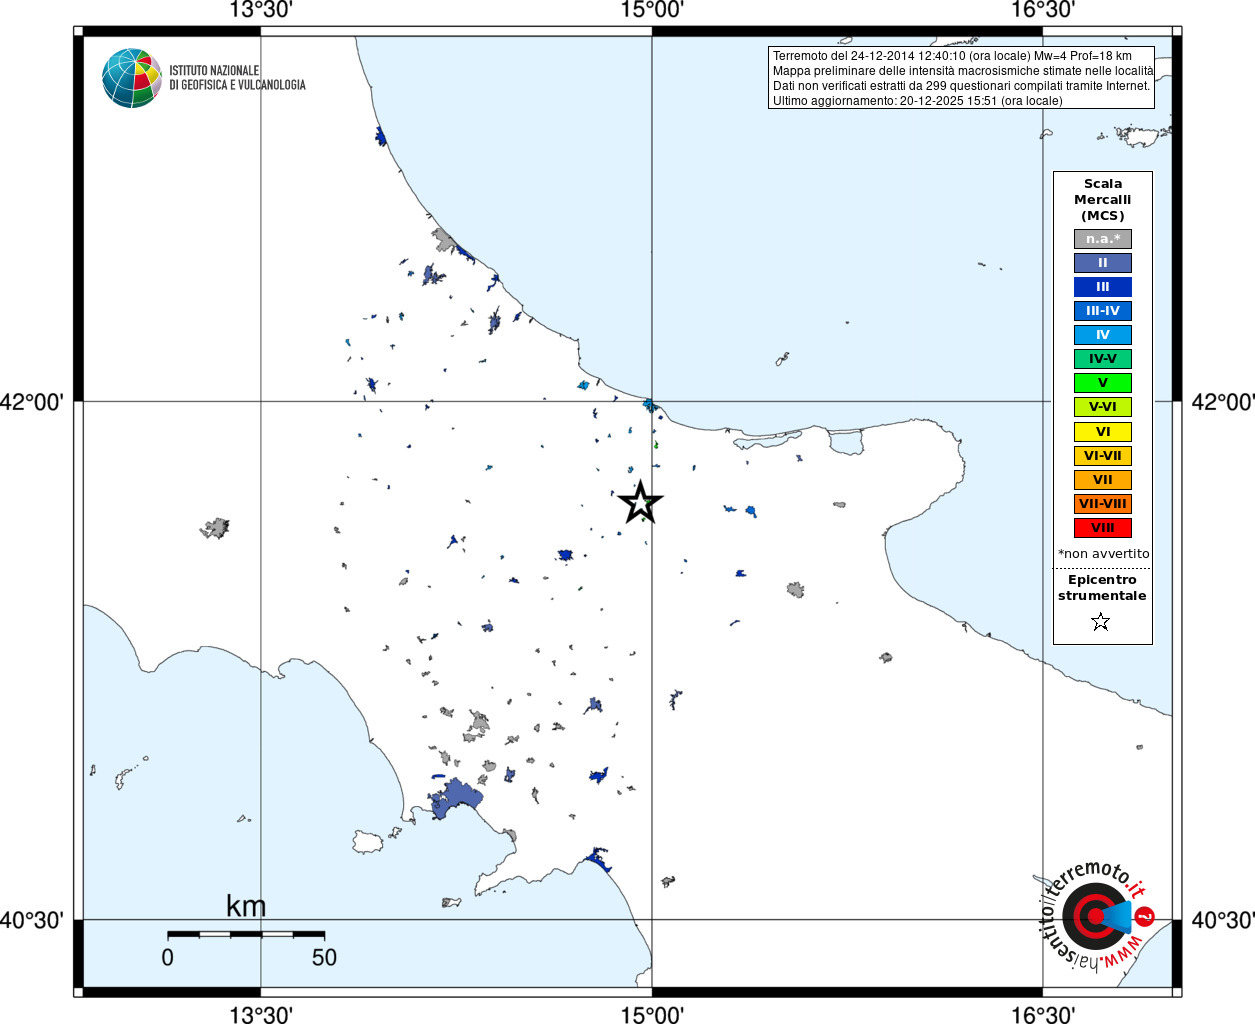The image size is (1255, 1024).
Task: Select the red VIII legend swatch
Action: (x=1102, y=528)
